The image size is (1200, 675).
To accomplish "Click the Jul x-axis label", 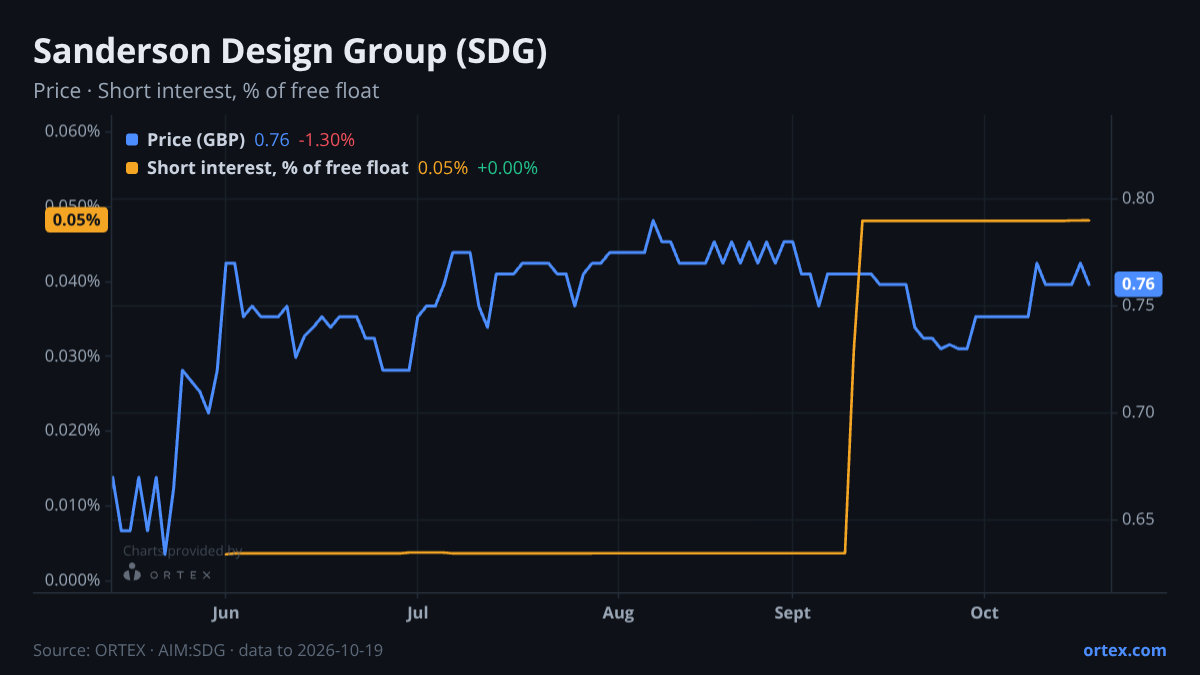I will [x=418, y=612].
